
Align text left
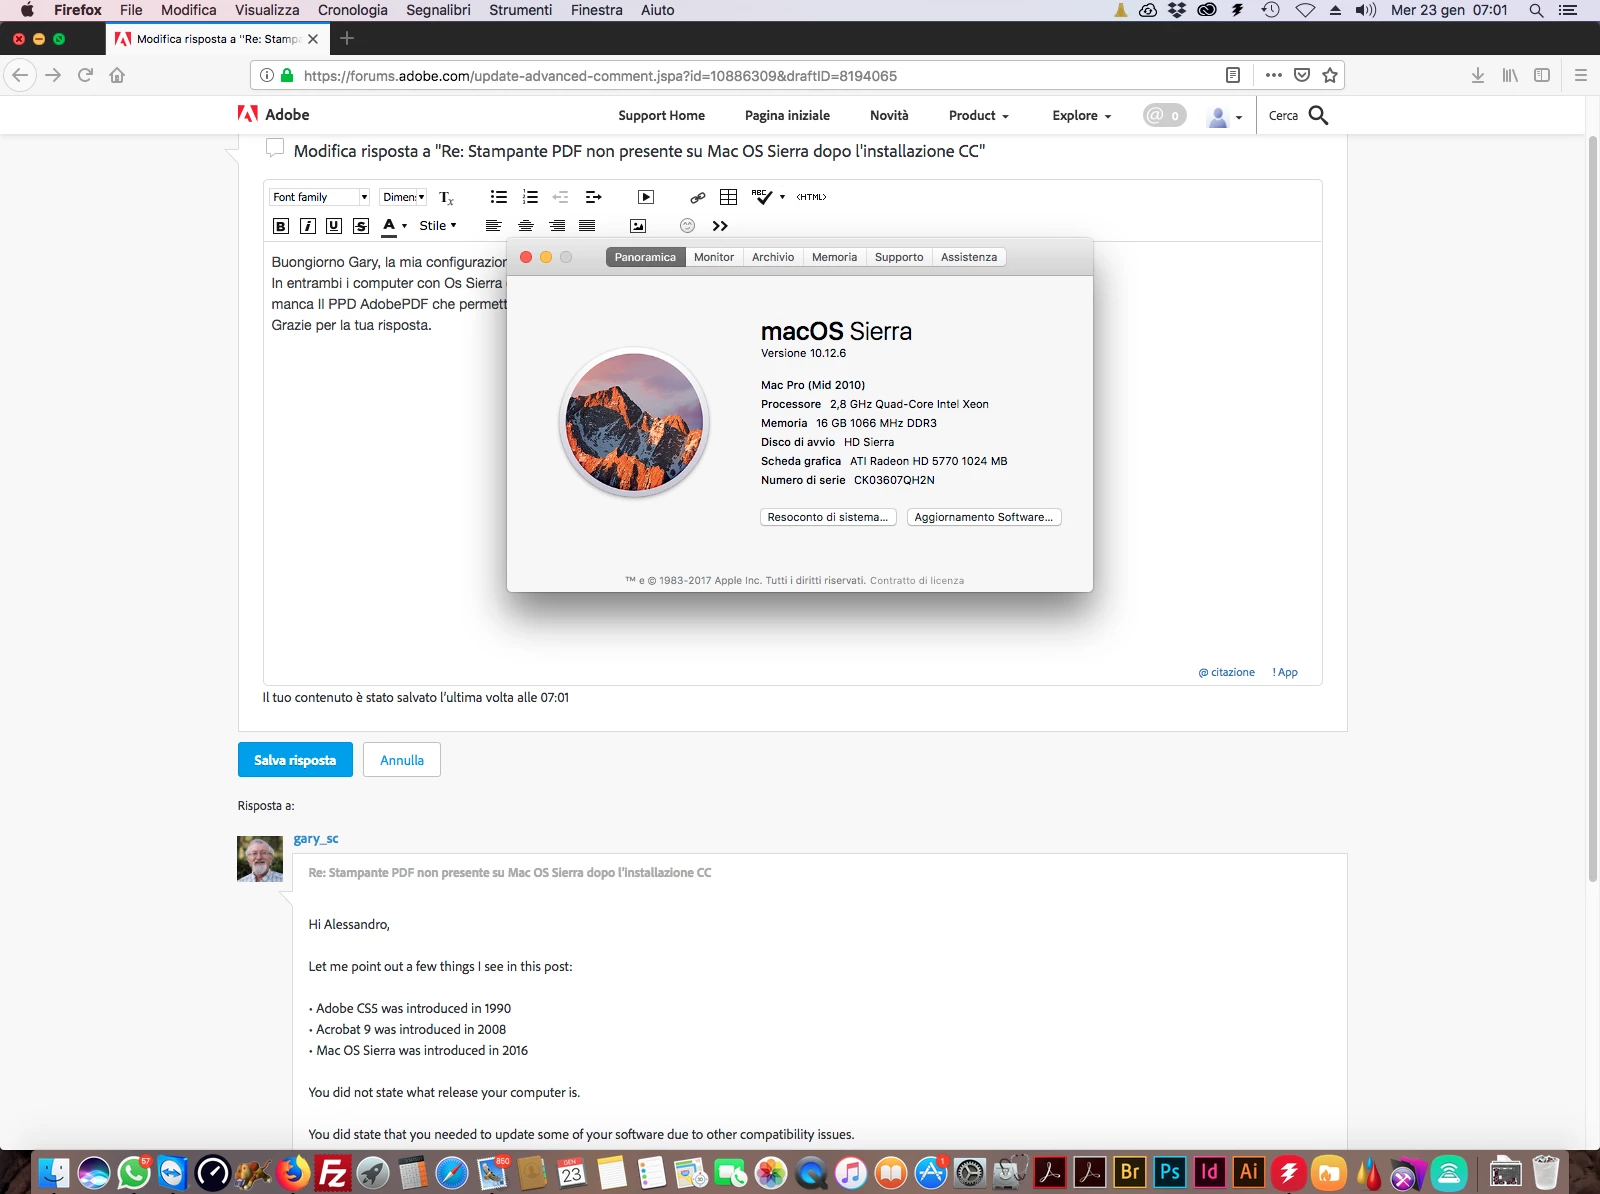493,226
